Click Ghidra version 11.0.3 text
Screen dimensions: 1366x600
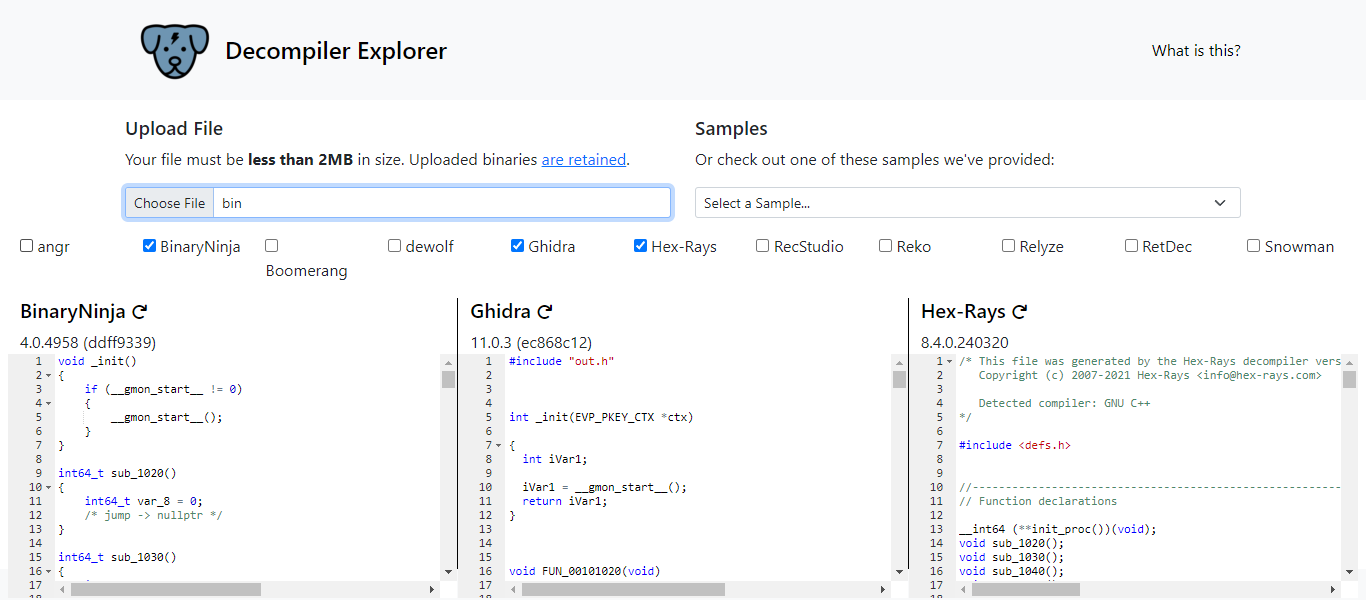[x=532, y=342]
